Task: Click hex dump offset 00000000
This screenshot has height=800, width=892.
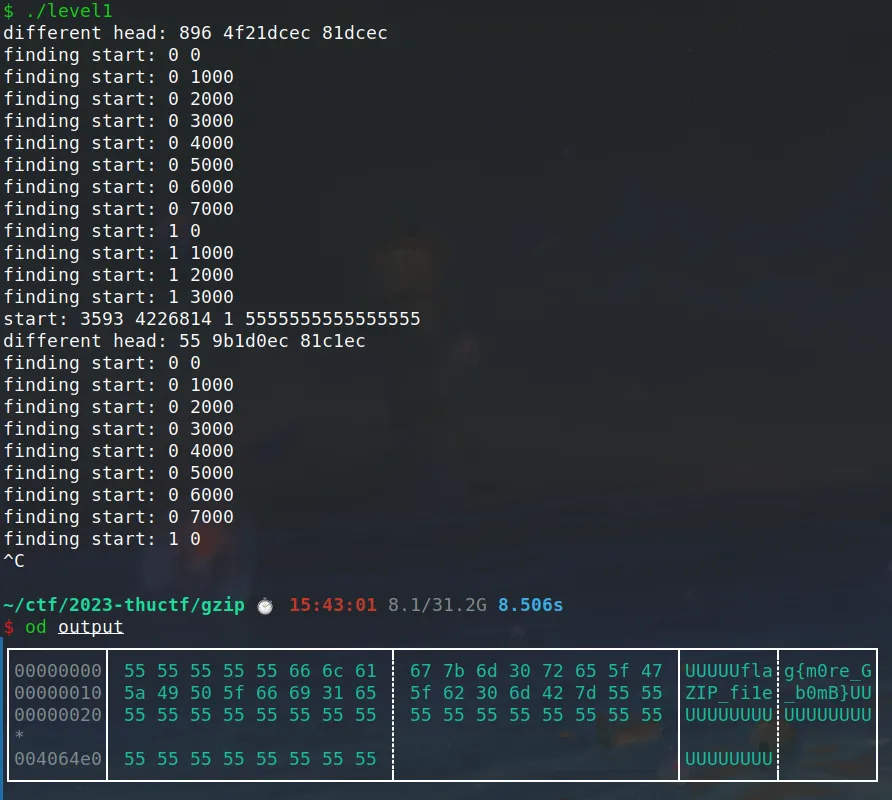Action: (58, 671)
